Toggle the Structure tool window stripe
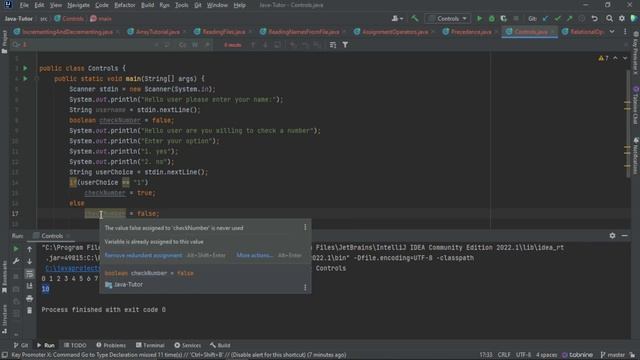 pyautogui.click(x=4, y=320)
